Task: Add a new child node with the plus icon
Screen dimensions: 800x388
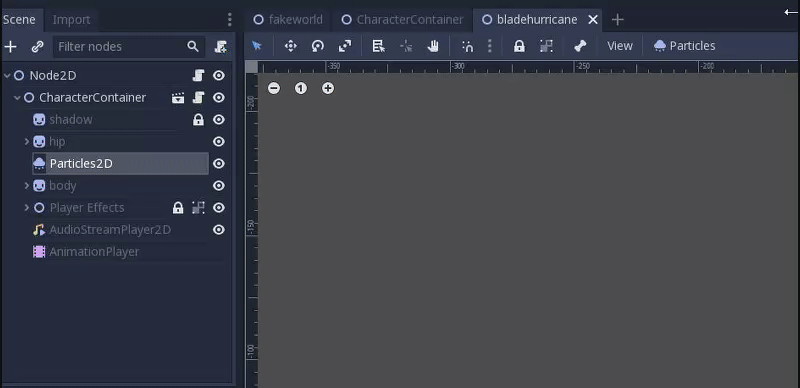Action: pos(10,46)
